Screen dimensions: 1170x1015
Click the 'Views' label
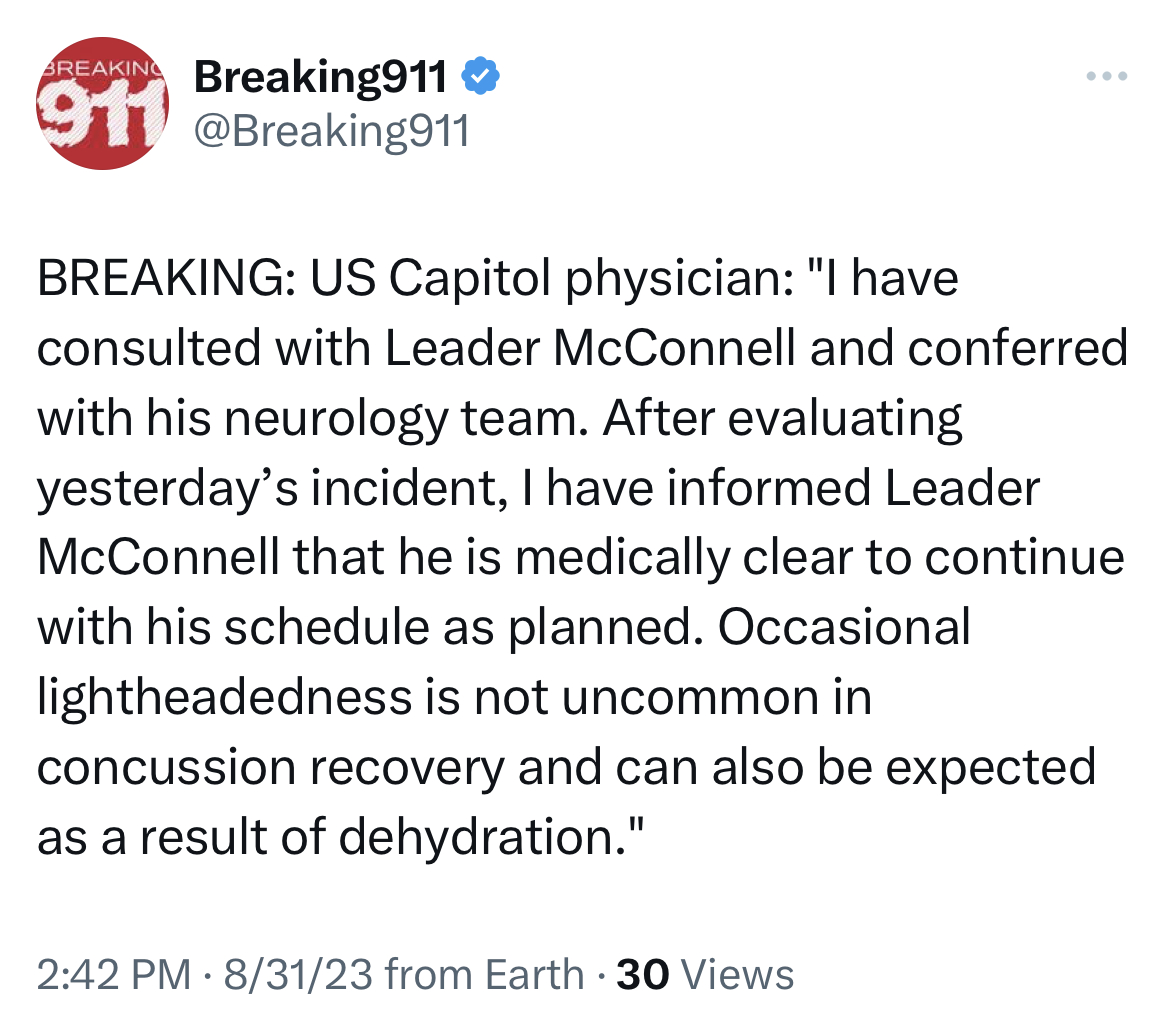pyautogui.click(x=738, y=975)
